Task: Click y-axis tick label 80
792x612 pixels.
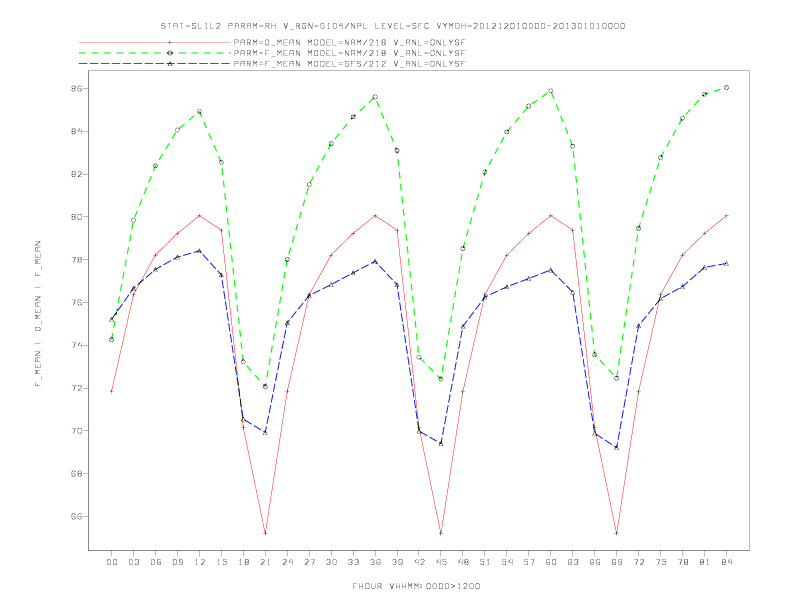Action: (x=76, y=217)
